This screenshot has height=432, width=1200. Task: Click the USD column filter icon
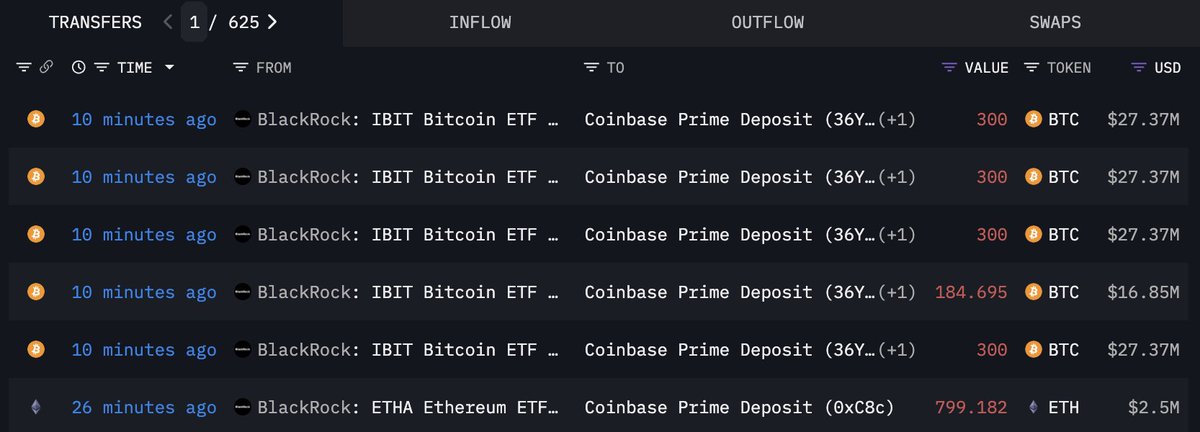(1138, 68)
